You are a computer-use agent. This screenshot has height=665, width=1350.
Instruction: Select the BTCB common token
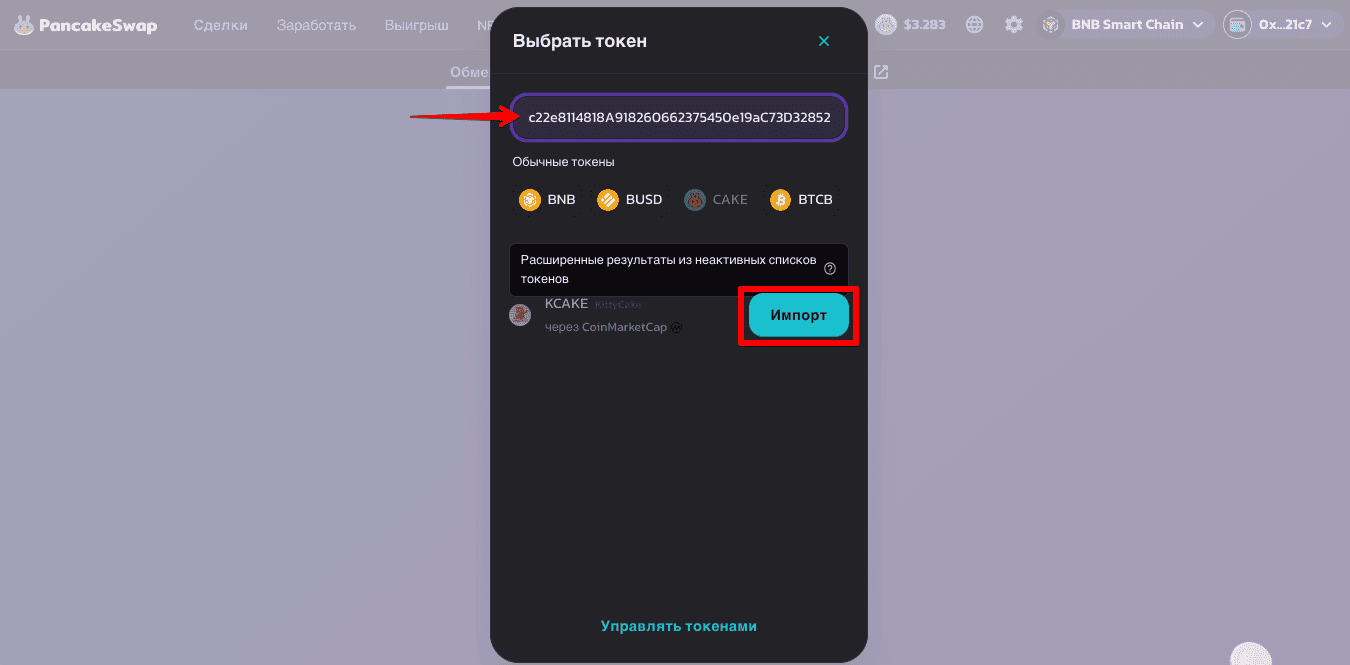(x=801, y=200)
